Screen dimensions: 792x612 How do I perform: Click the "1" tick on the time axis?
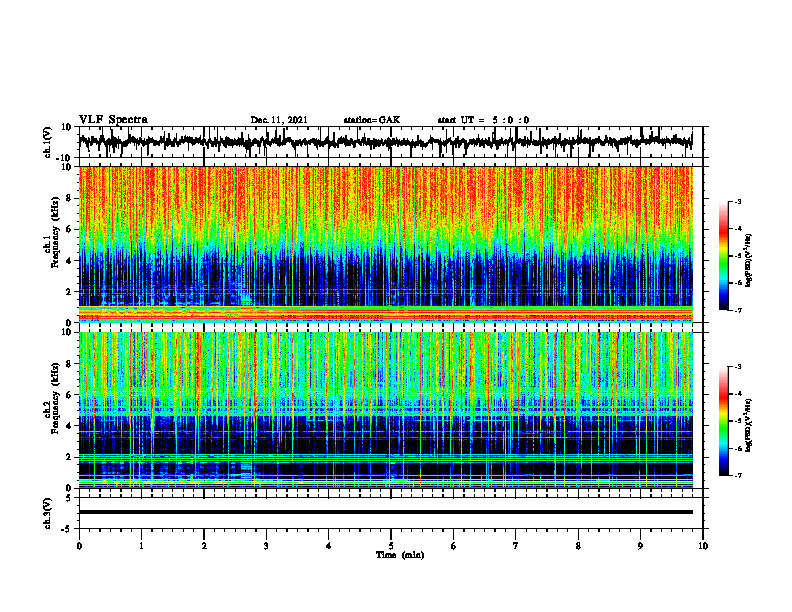pyautogui.click(x=141, y=546)
